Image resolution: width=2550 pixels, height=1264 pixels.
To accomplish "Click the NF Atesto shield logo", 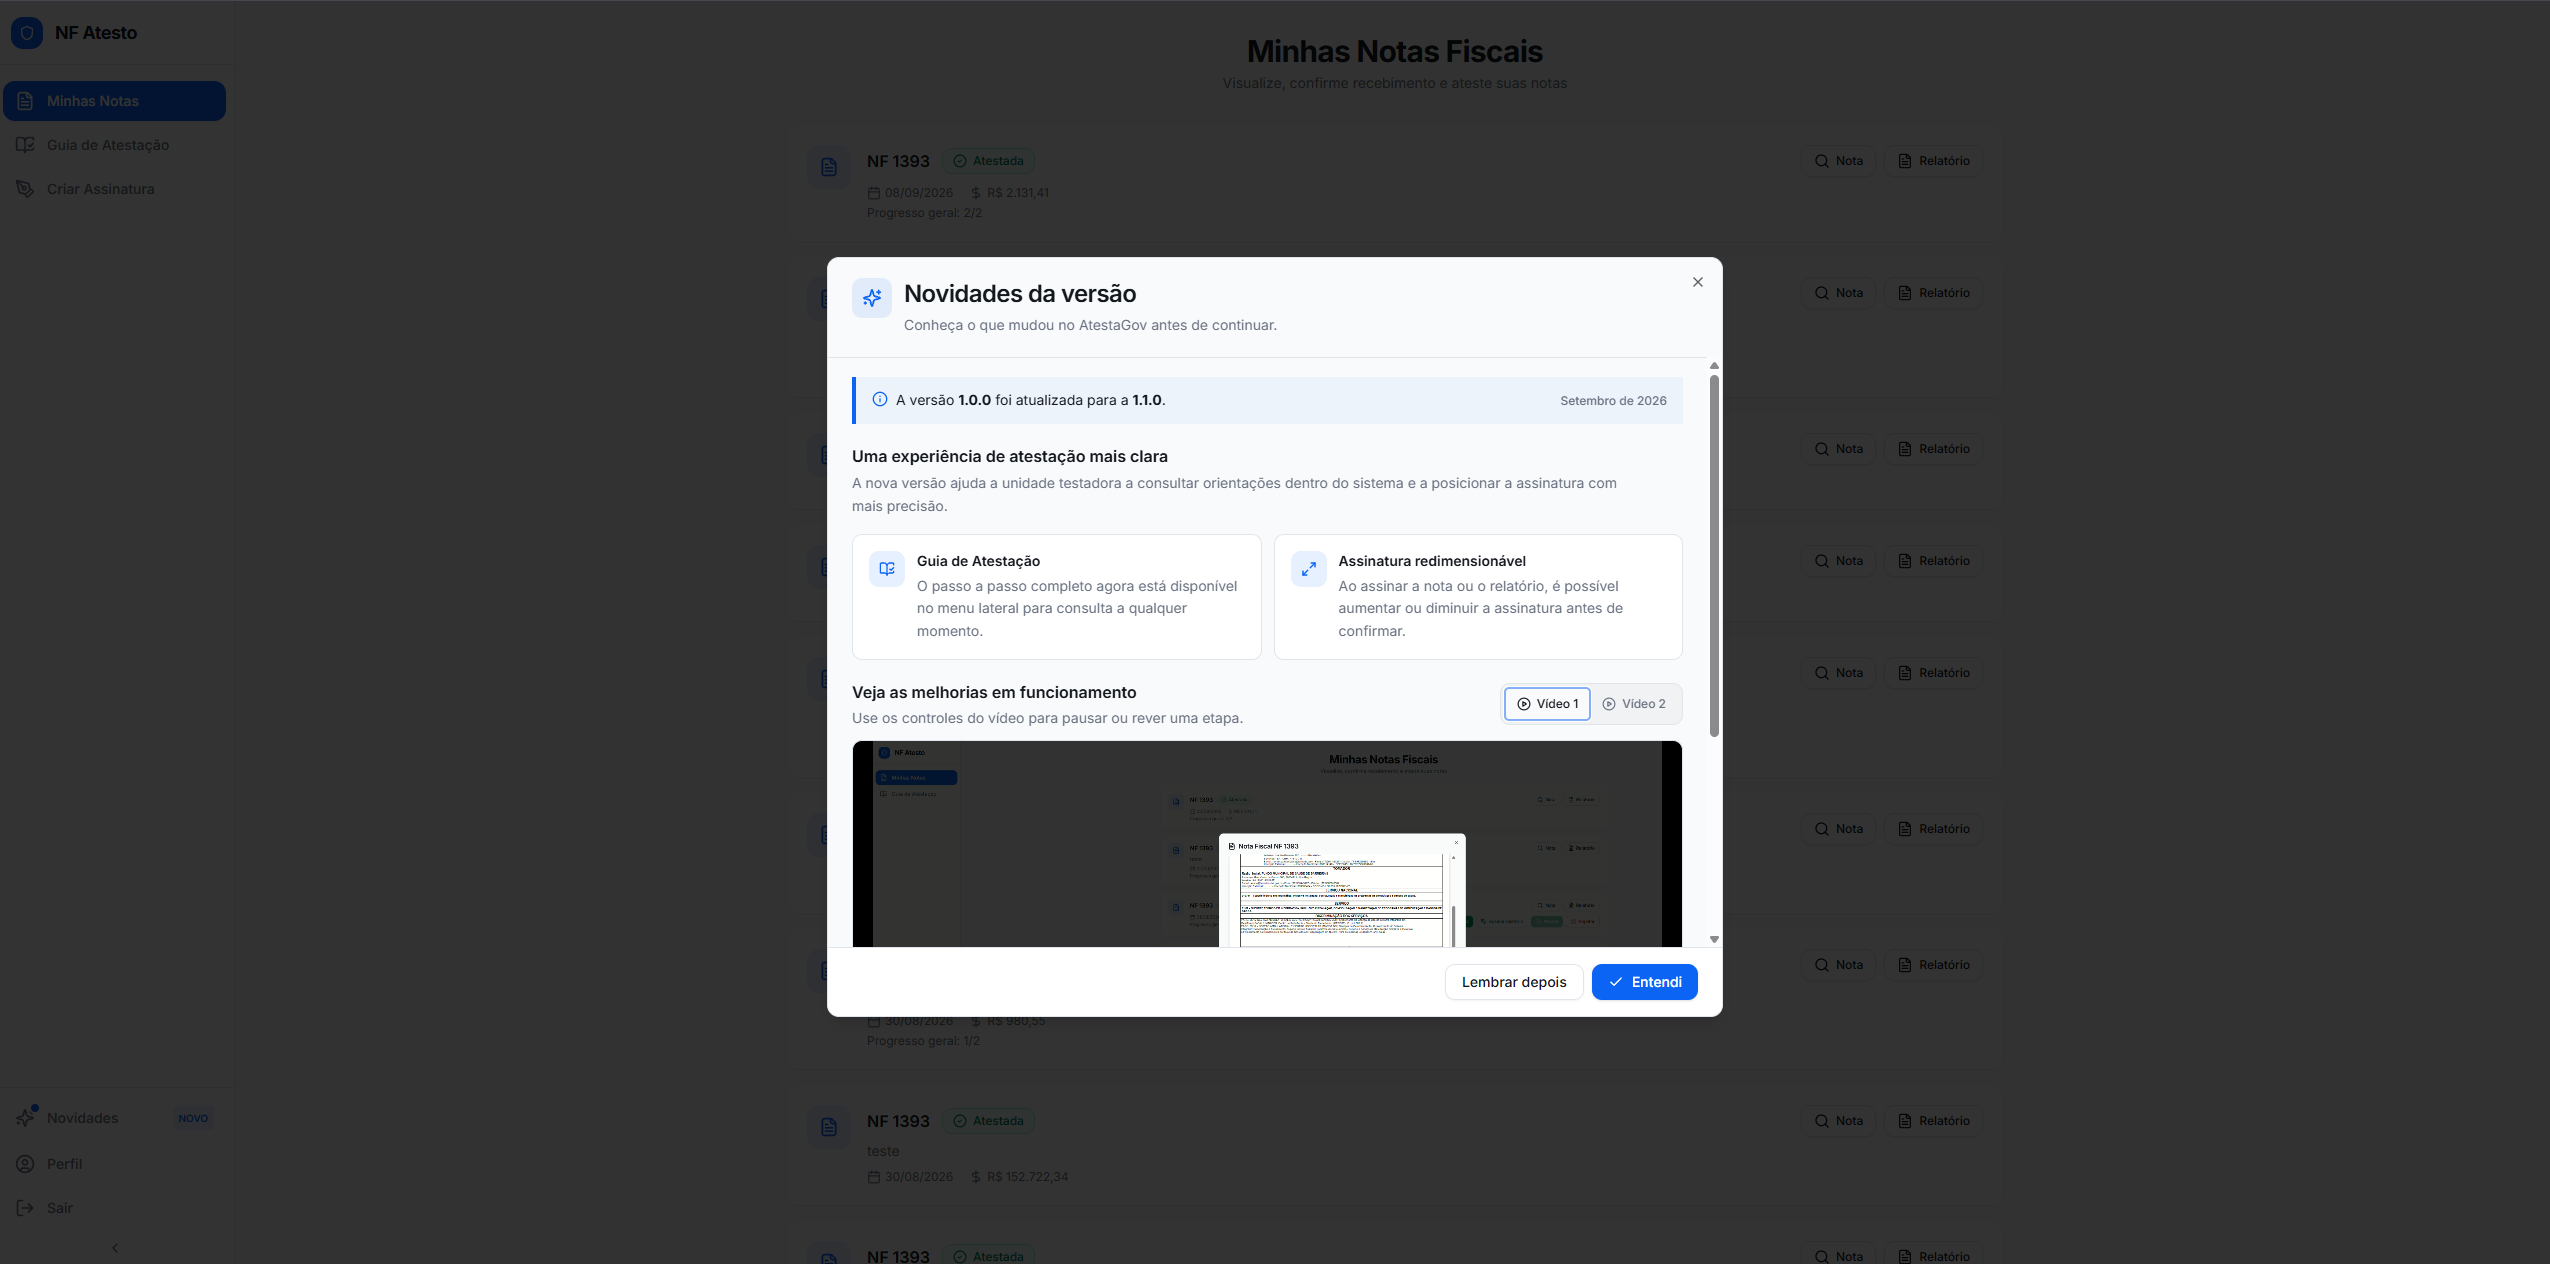I will [x=27, y=33].
